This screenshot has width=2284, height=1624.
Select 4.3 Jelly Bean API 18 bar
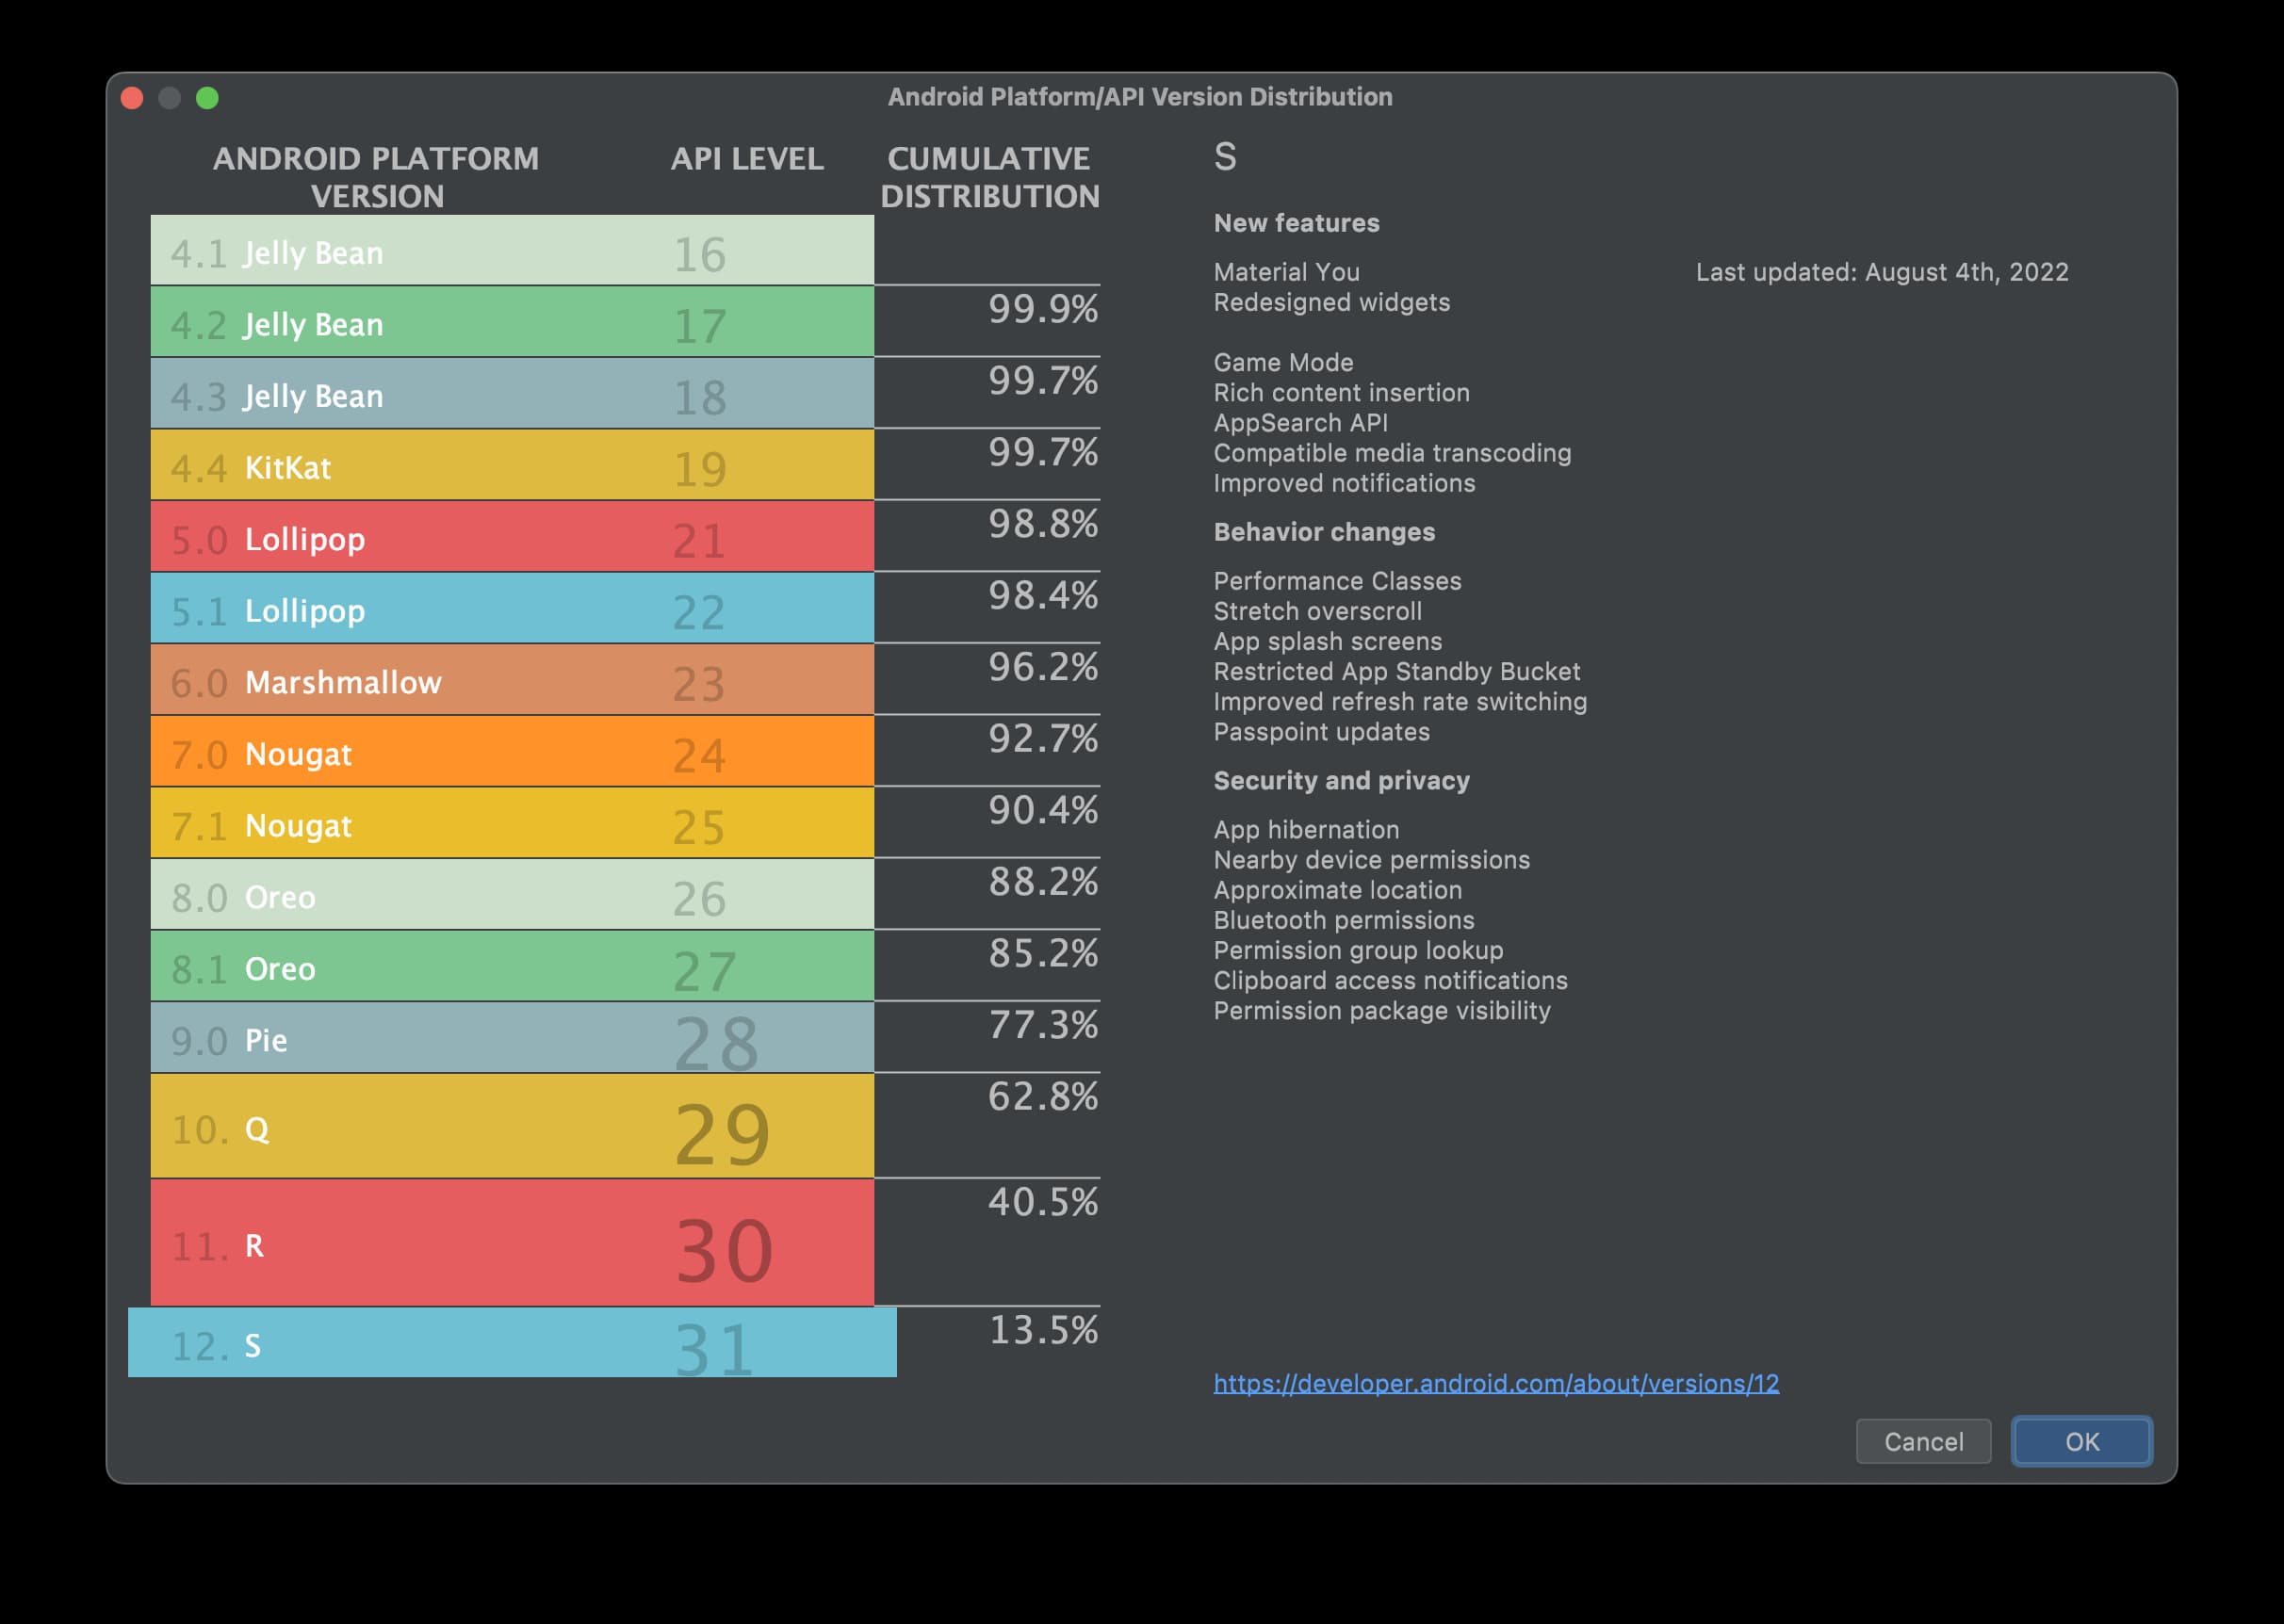coord(511,394)
